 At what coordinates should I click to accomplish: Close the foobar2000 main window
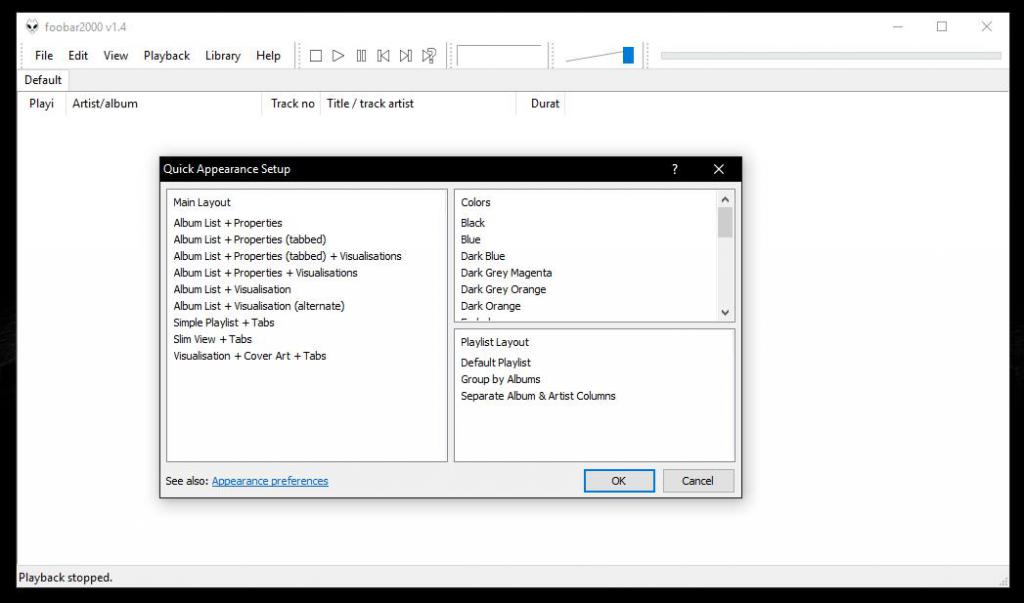click(x=987, y=27)
